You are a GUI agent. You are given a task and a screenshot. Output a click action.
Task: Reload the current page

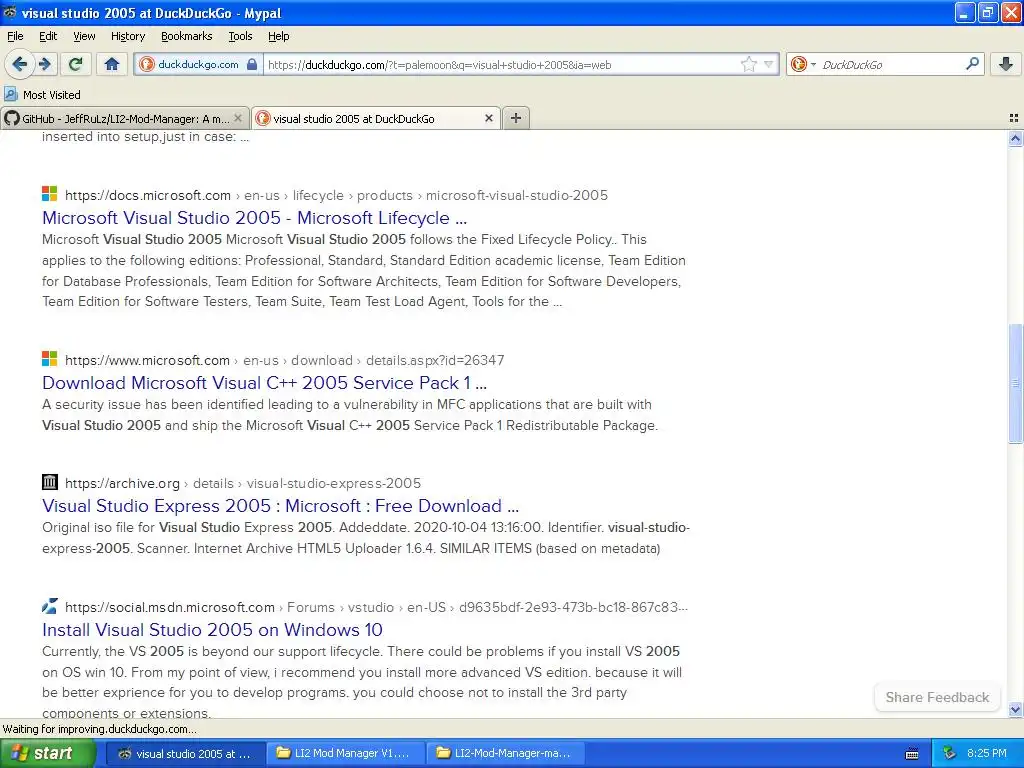coord(76,64)
